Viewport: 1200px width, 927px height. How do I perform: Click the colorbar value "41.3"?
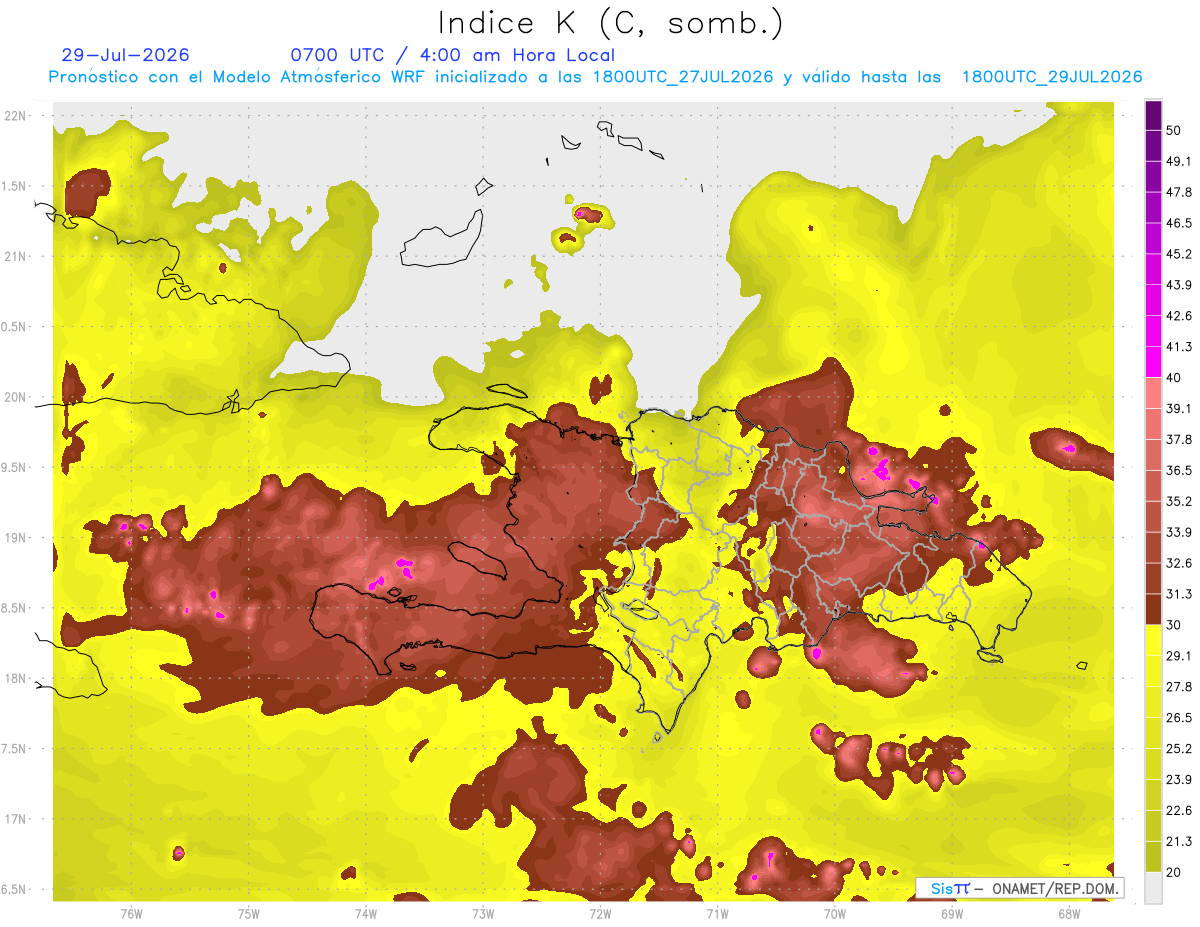1178,347
